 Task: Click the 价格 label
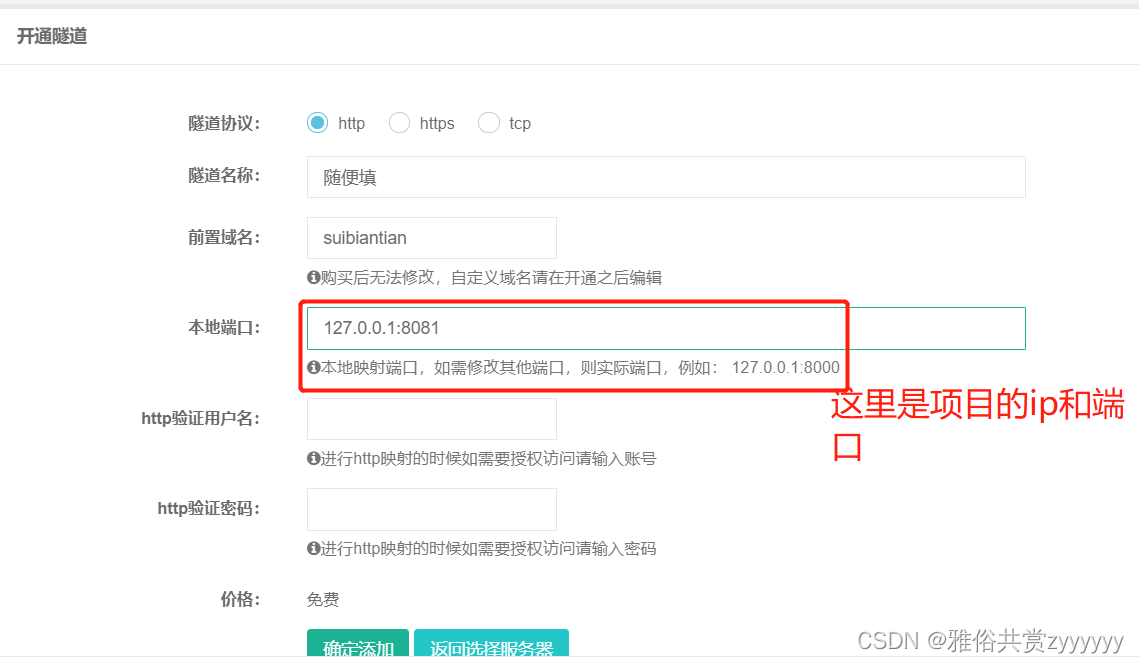point(240,599)
